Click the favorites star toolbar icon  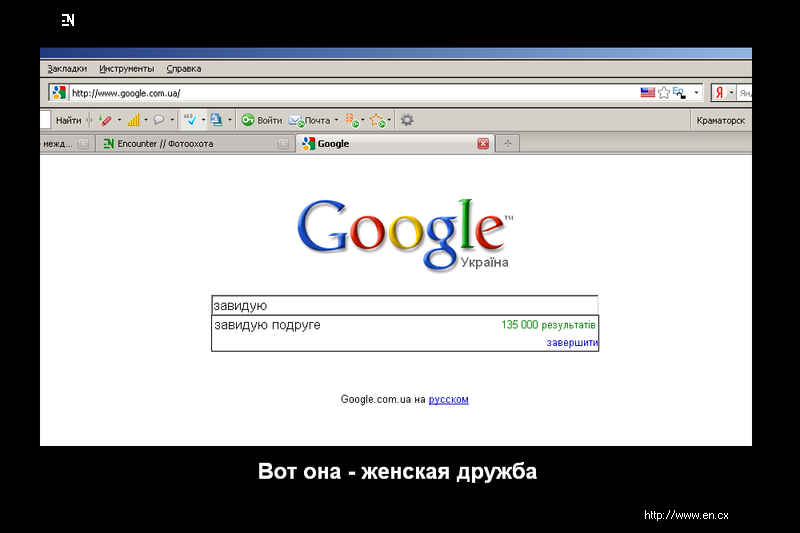pos(376,120)
